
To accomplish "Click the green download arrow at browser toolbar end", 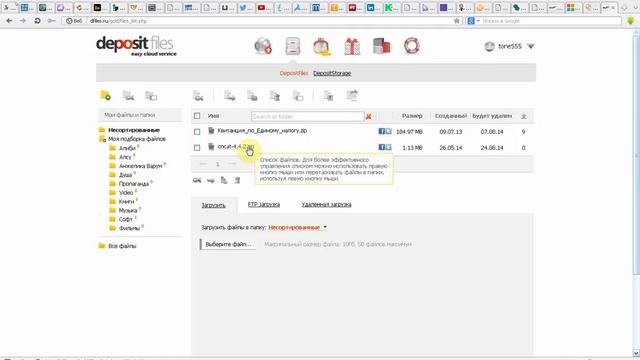I will 631,20.
